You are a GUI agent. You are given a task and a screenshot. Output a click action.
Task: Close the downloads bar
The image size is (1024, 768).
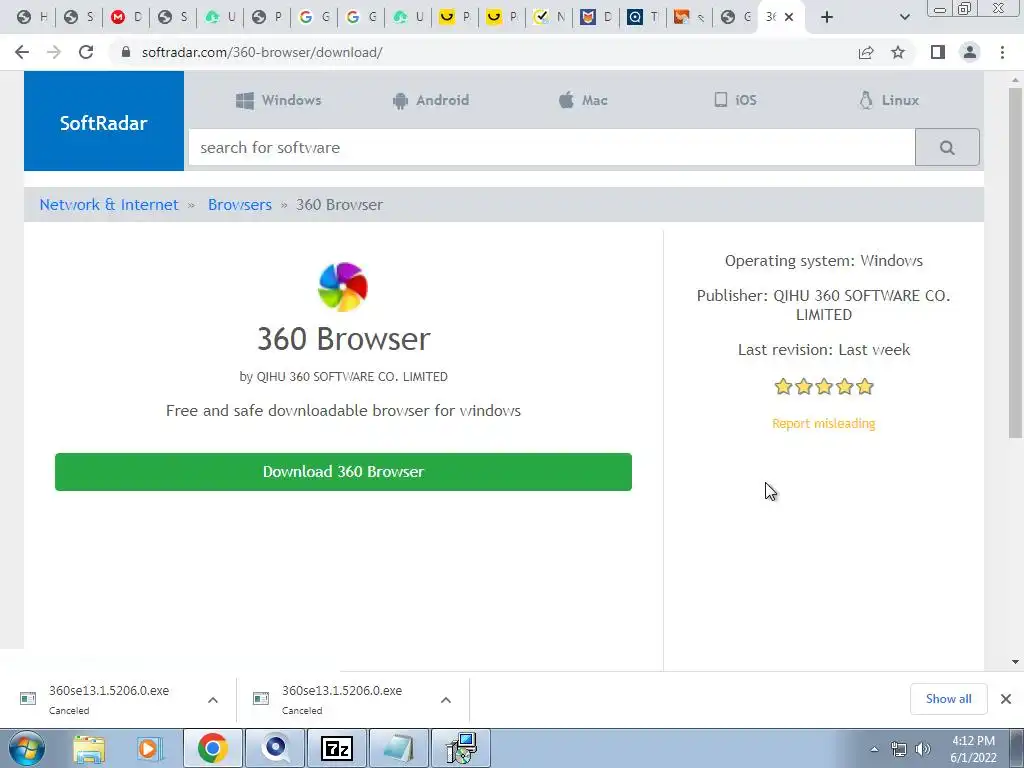1006,699
